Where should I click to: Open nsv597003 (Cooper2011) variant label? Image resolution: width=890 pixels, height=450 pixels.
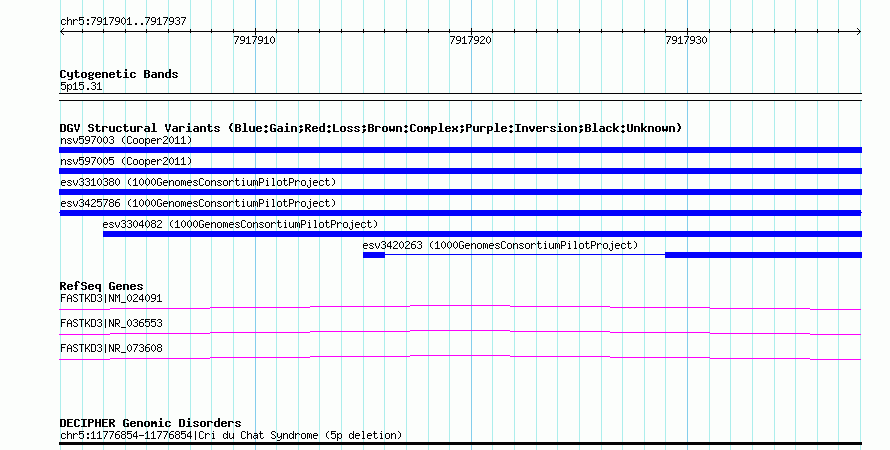pyautogui.click(x=126, y=140)
